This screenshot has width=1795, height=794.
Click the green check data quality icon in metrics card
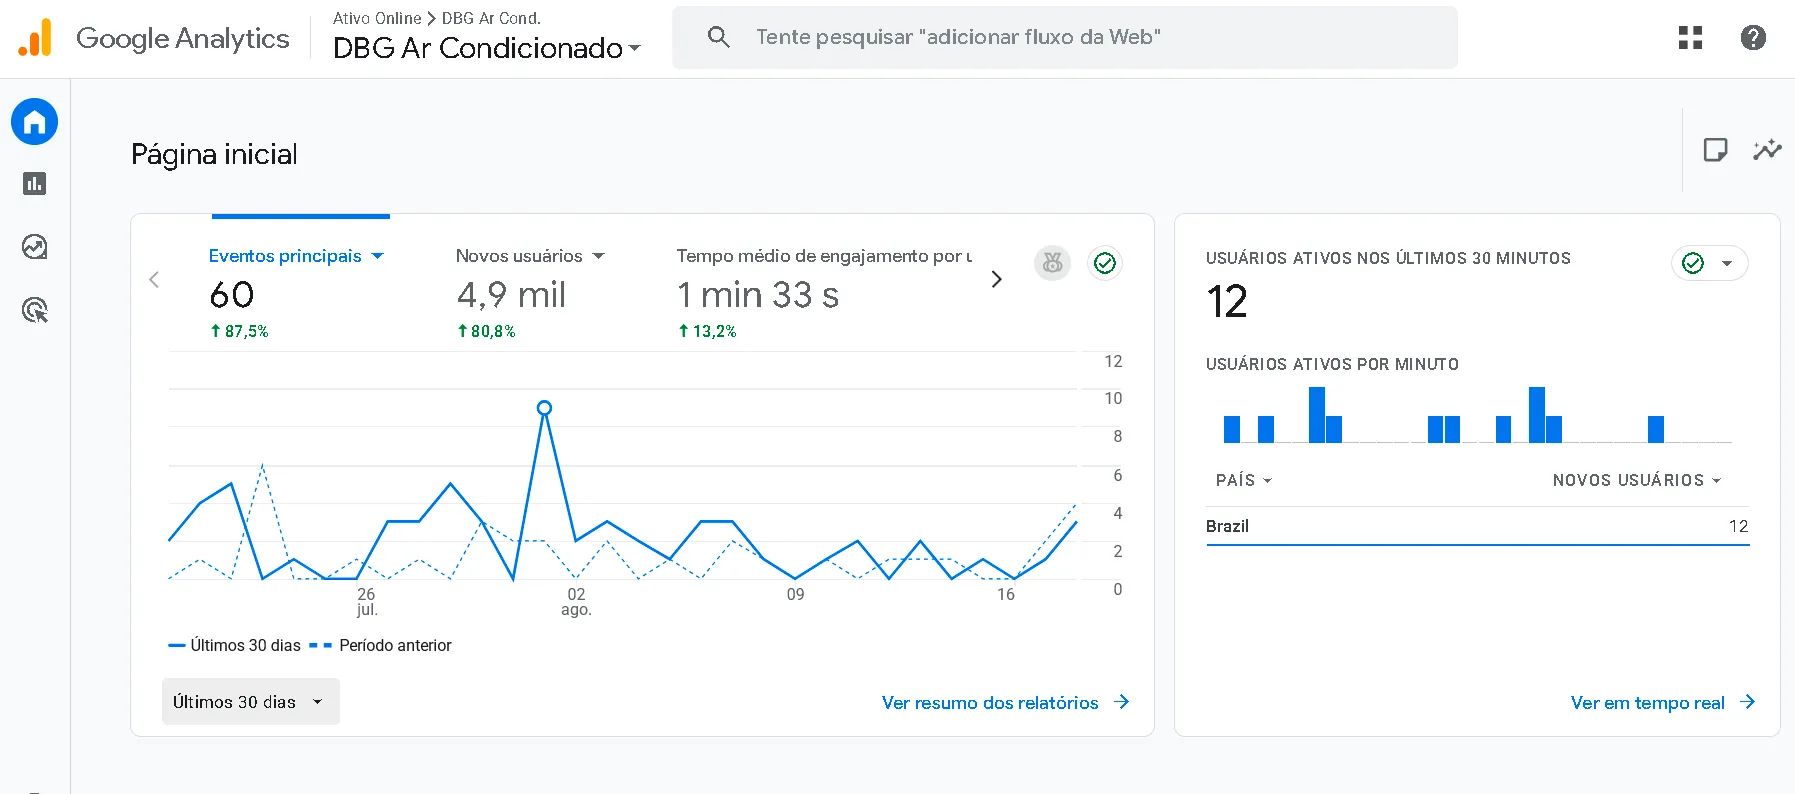pos(1105,263)
